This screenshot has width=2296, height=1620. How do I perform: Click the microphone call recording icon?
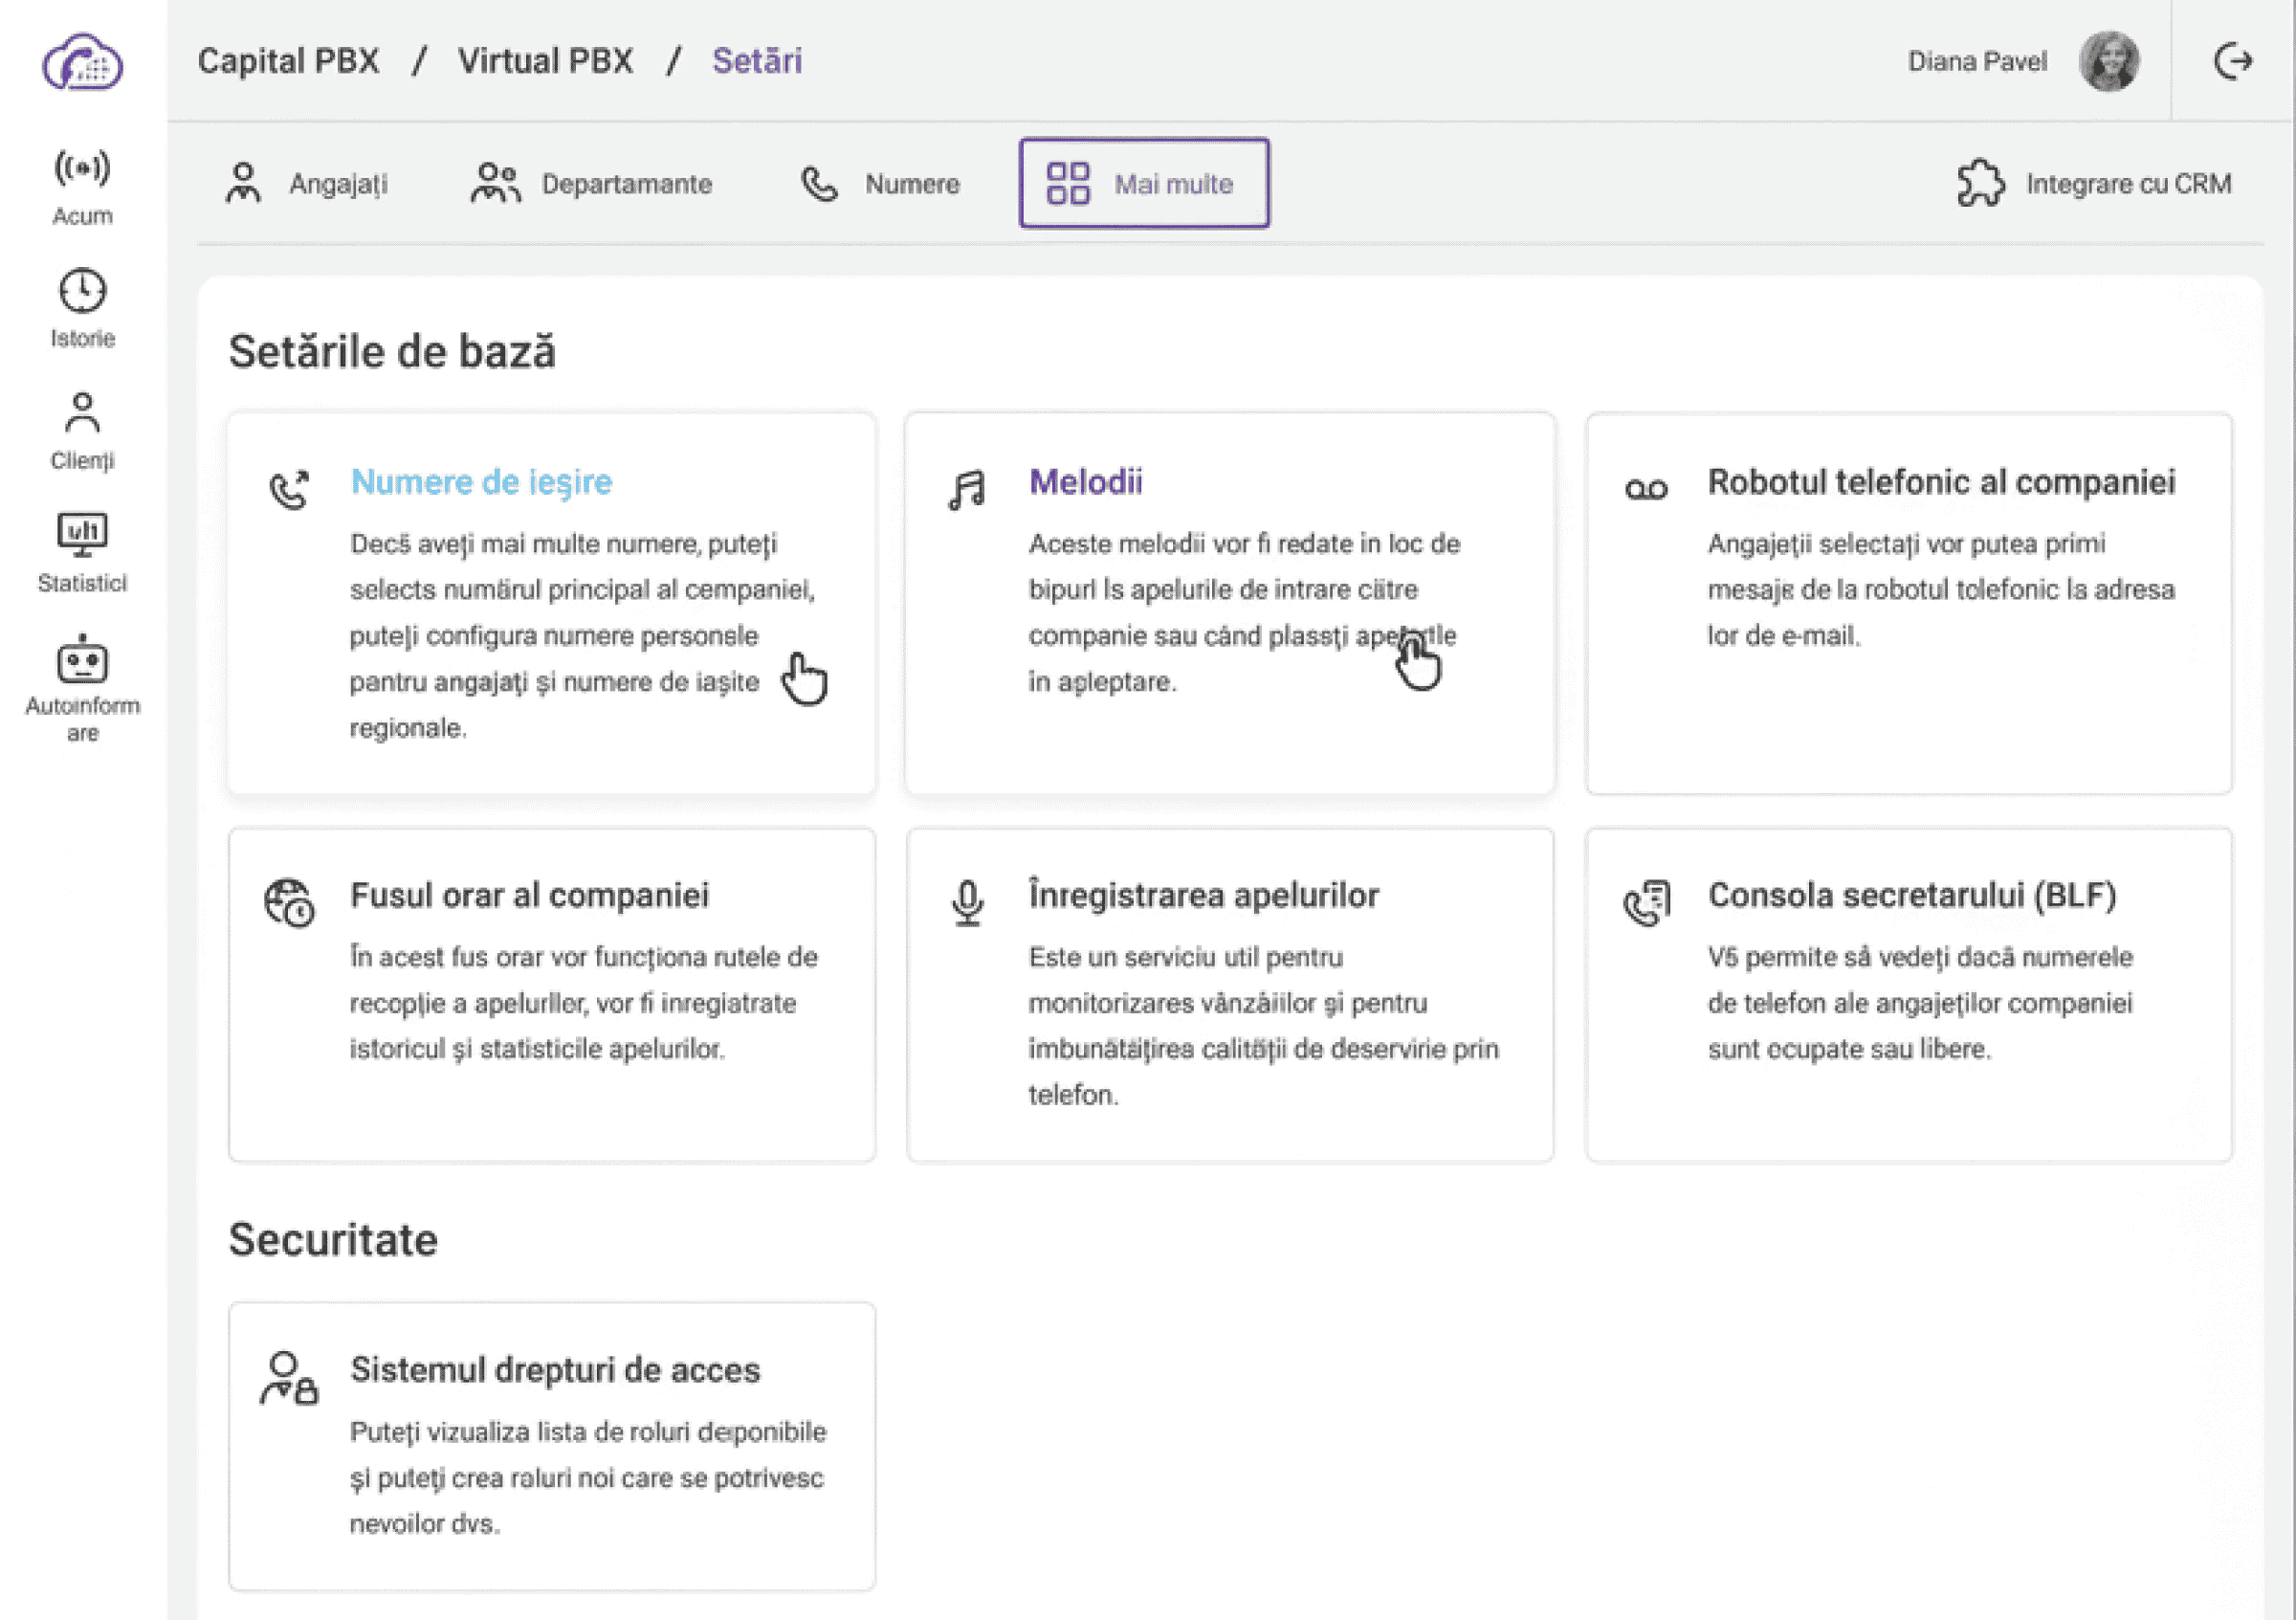coord(967,902)
